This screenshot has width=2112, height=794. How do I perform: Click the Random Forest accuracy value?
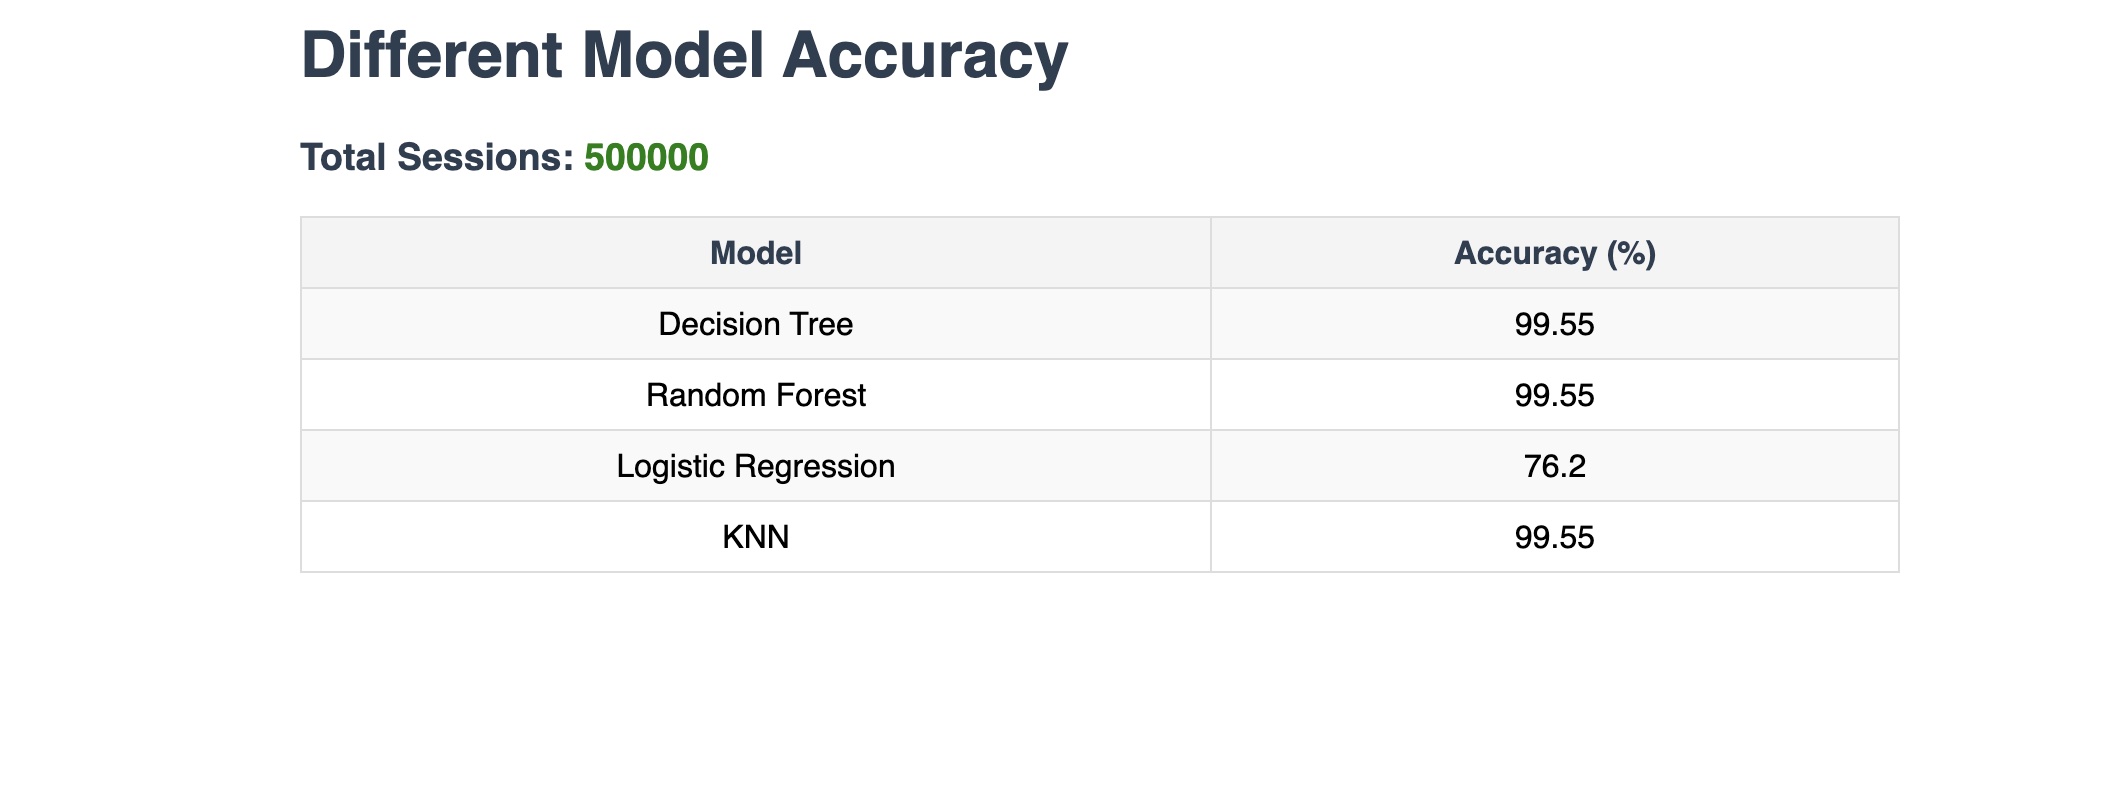tap(1554, 395)
